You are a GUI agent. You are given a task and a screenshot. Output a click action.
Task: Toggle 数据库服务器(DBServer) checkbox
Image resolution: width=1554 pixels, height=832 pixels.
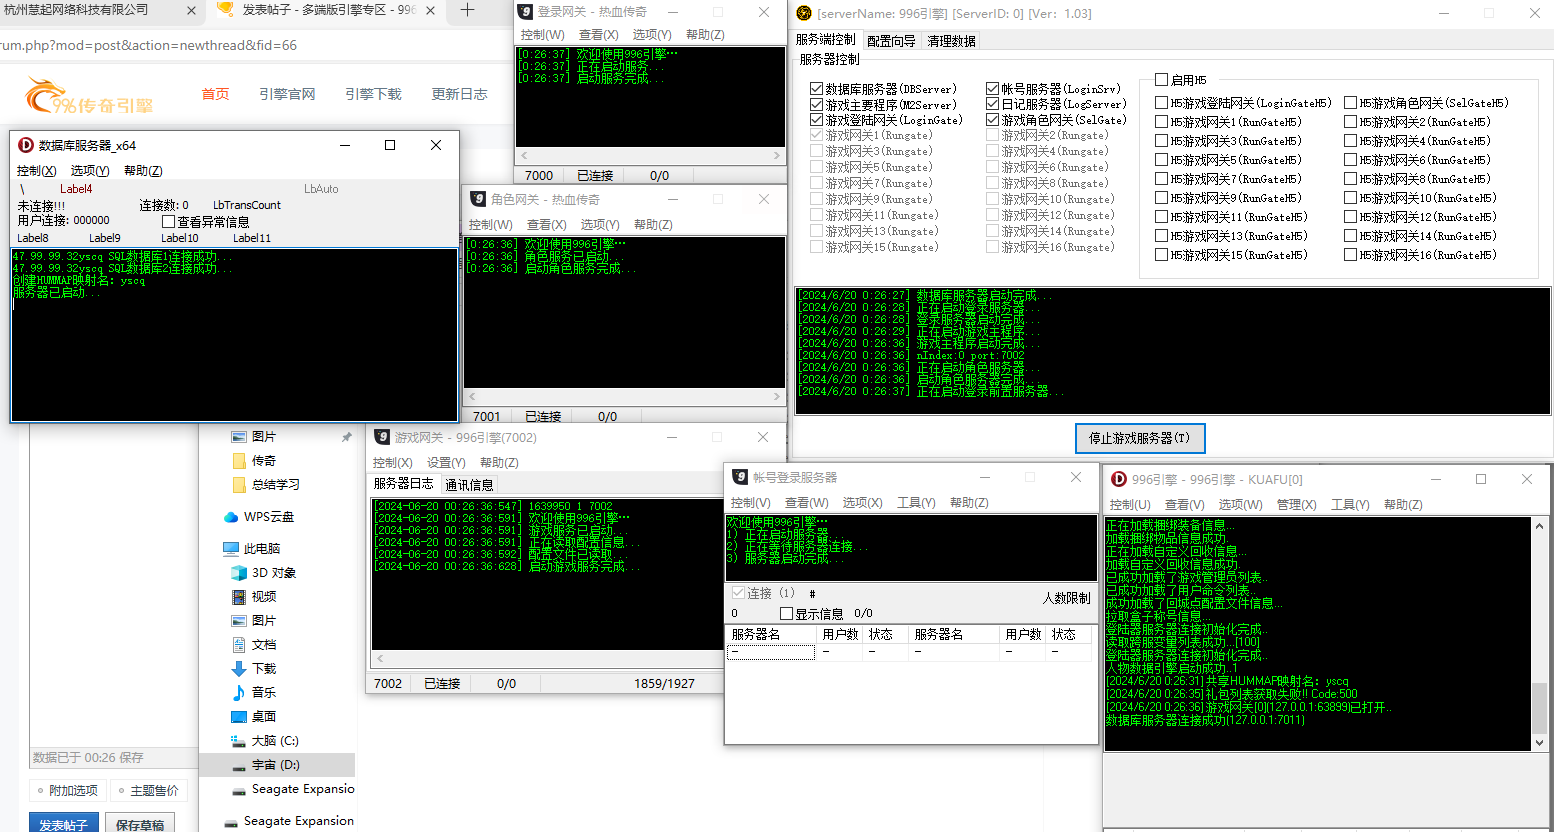click(816, 89)
